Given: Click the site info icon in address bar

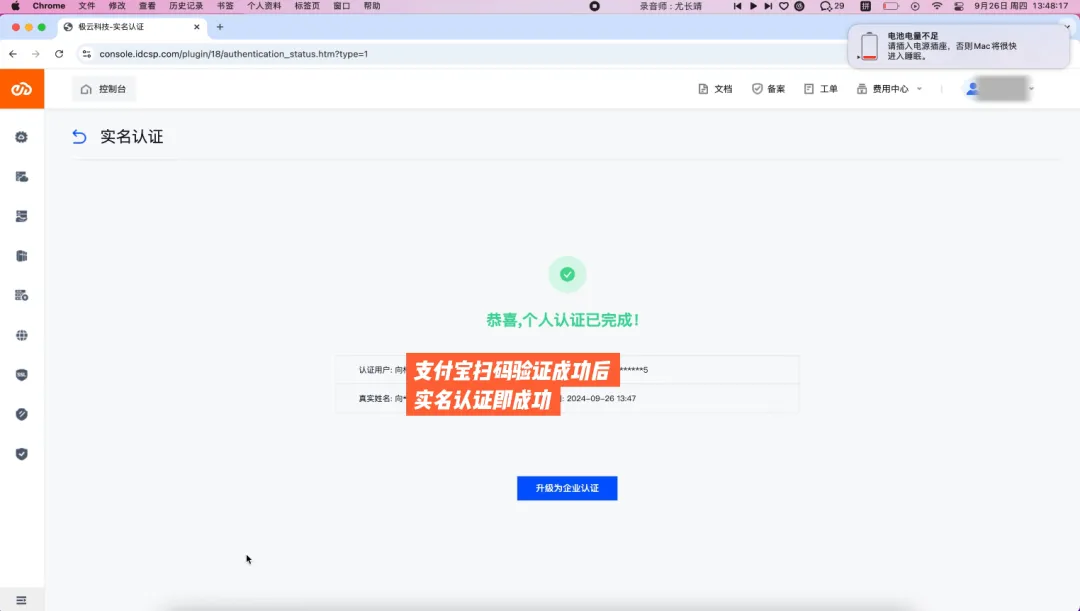Looking at the screenshot, I should (x=86, y=54).
